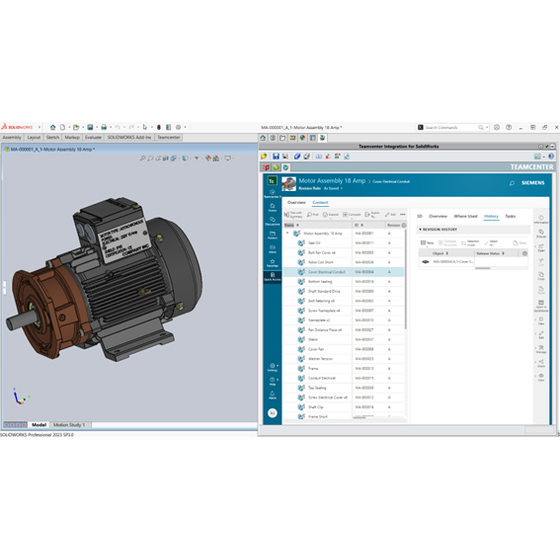Click the motor thumbnail image in header

pyautogui.click(x=289, y=184)
